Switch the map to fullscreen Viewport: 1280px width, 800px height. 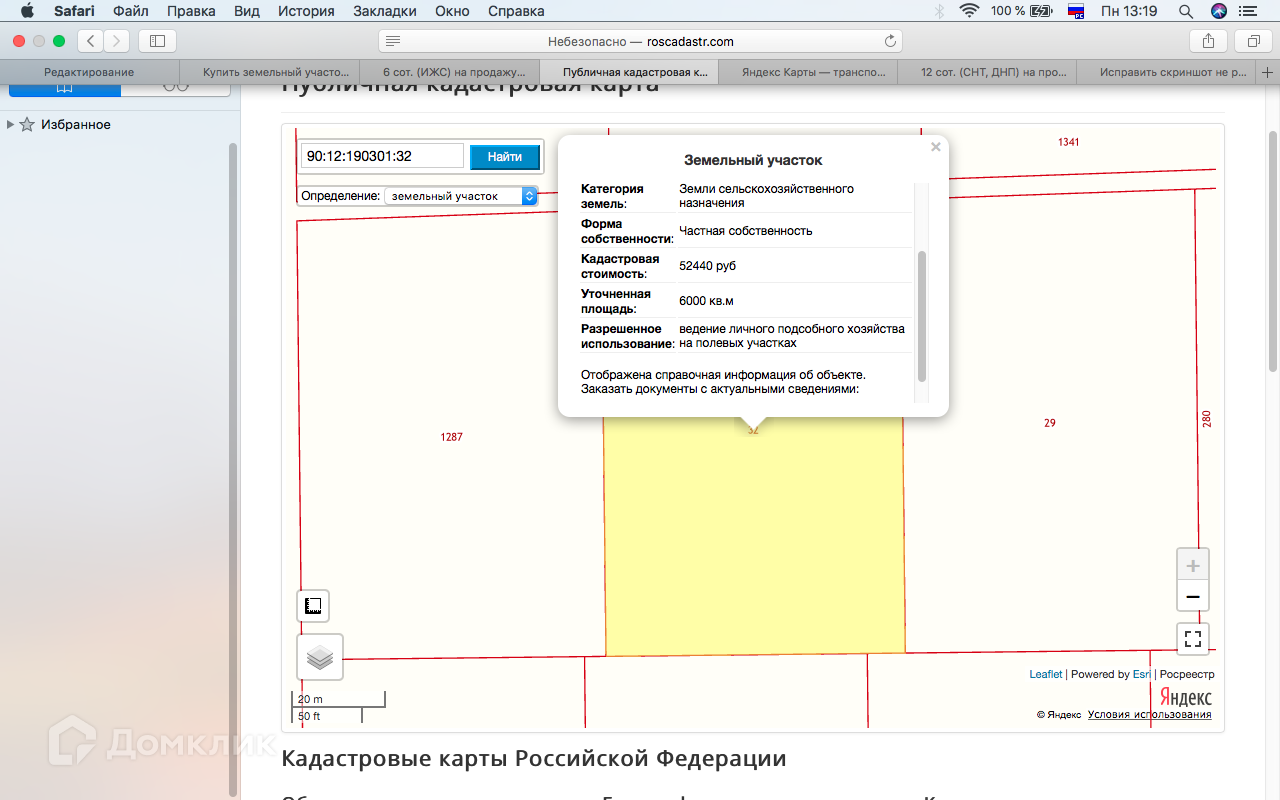[1192, 637]
